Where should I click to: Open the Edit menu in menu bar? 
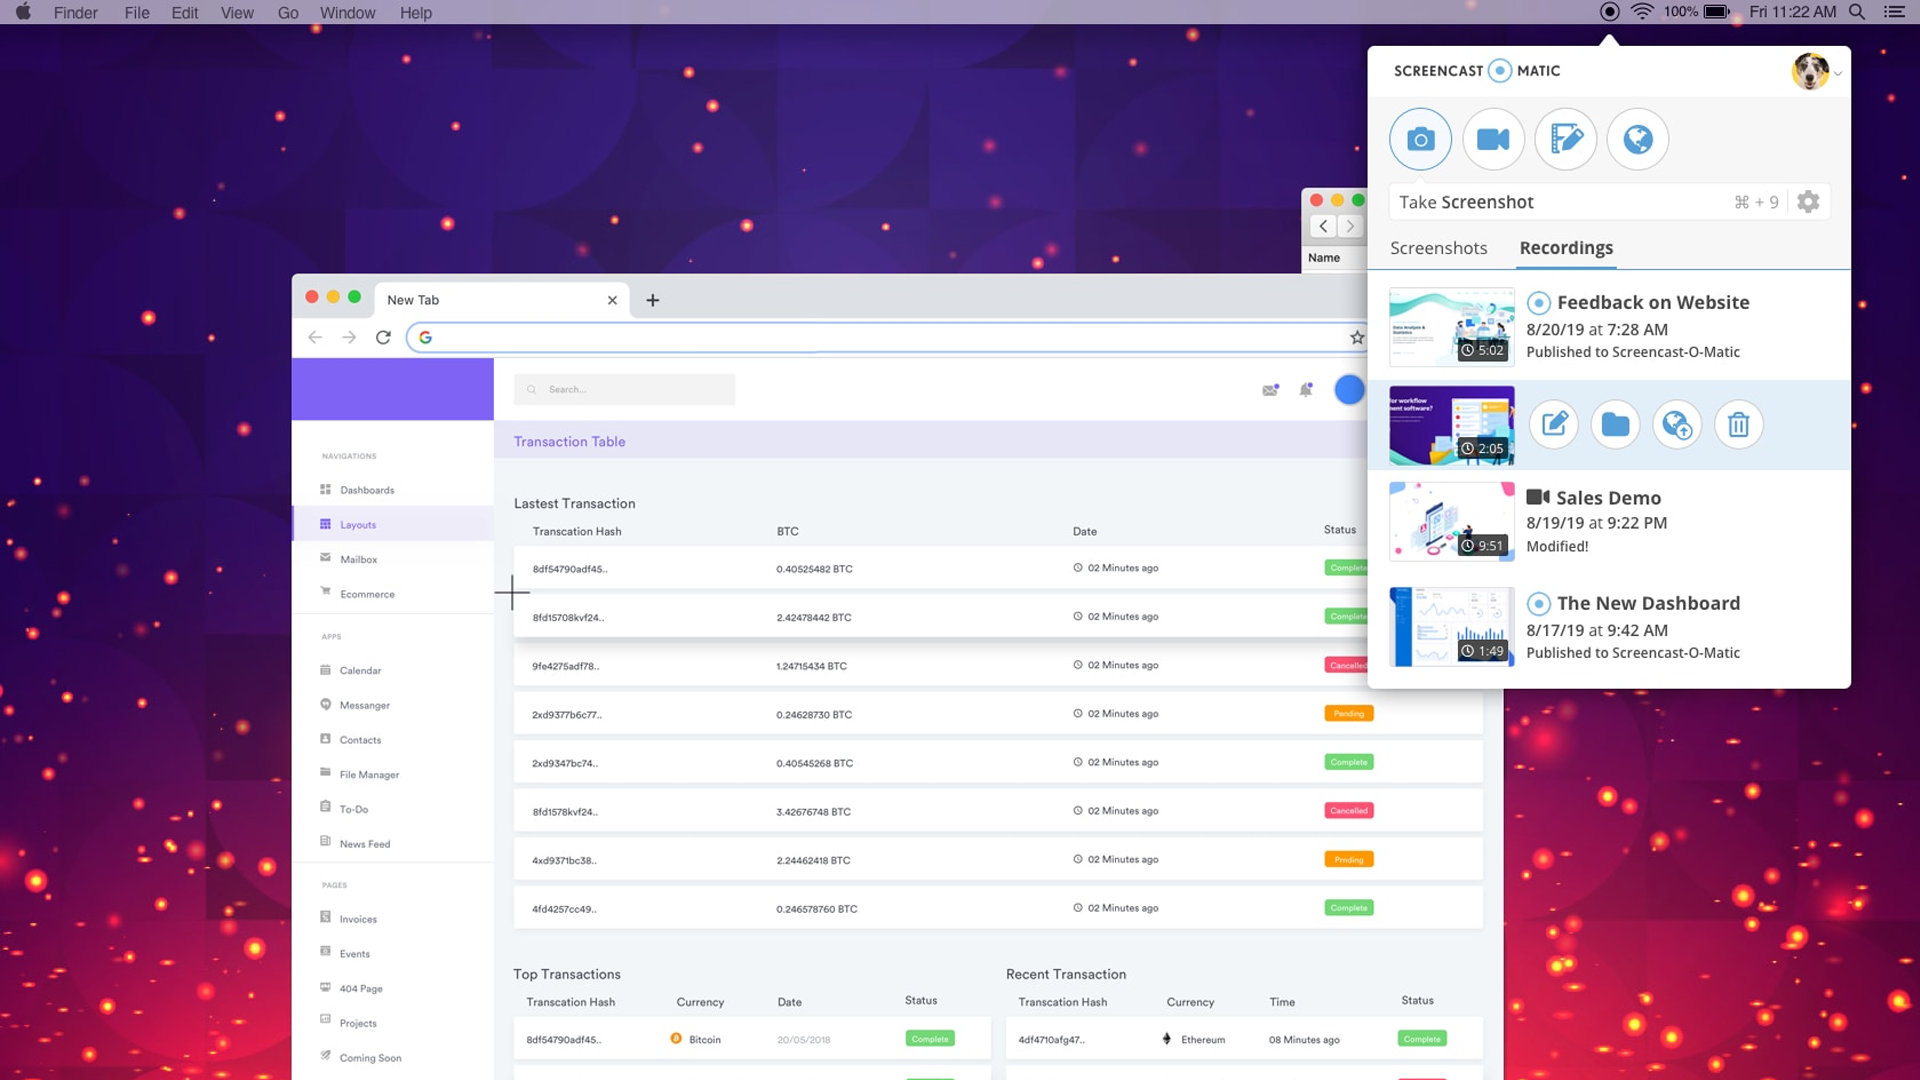coord(185,12)
